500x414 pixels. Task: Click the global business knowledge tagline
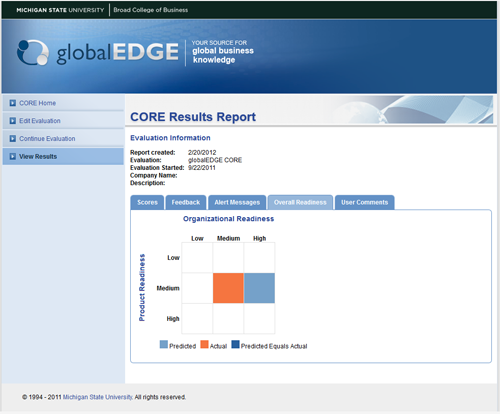tap(223, 55)
